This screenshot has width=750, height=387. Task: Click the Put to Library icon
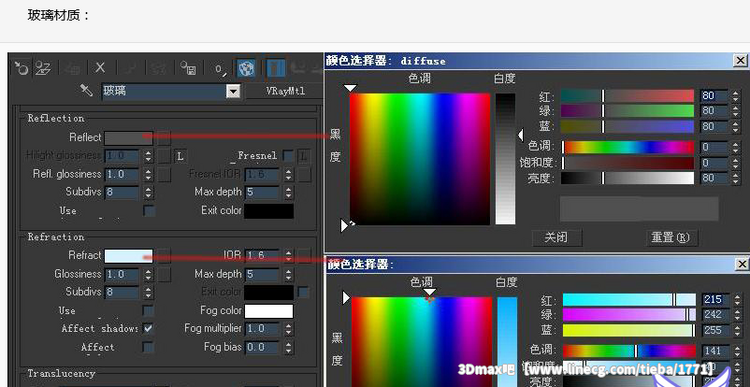point(188,68)
